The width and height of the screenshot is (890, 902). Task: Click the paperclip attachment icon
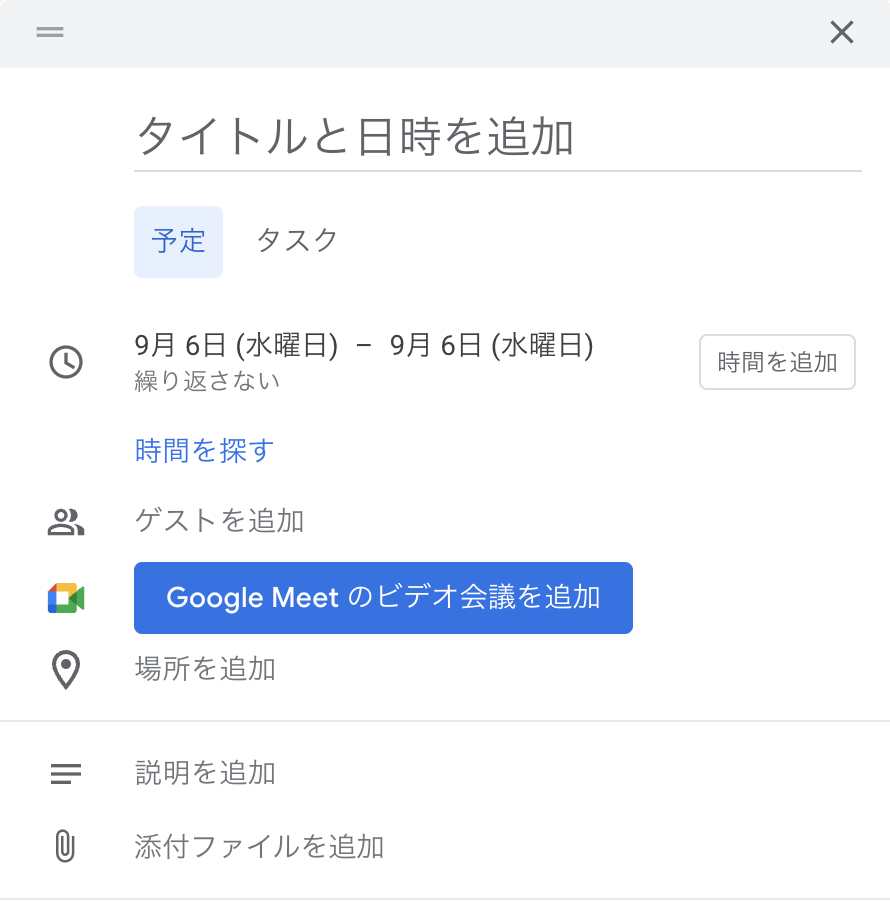click(66, 847)
